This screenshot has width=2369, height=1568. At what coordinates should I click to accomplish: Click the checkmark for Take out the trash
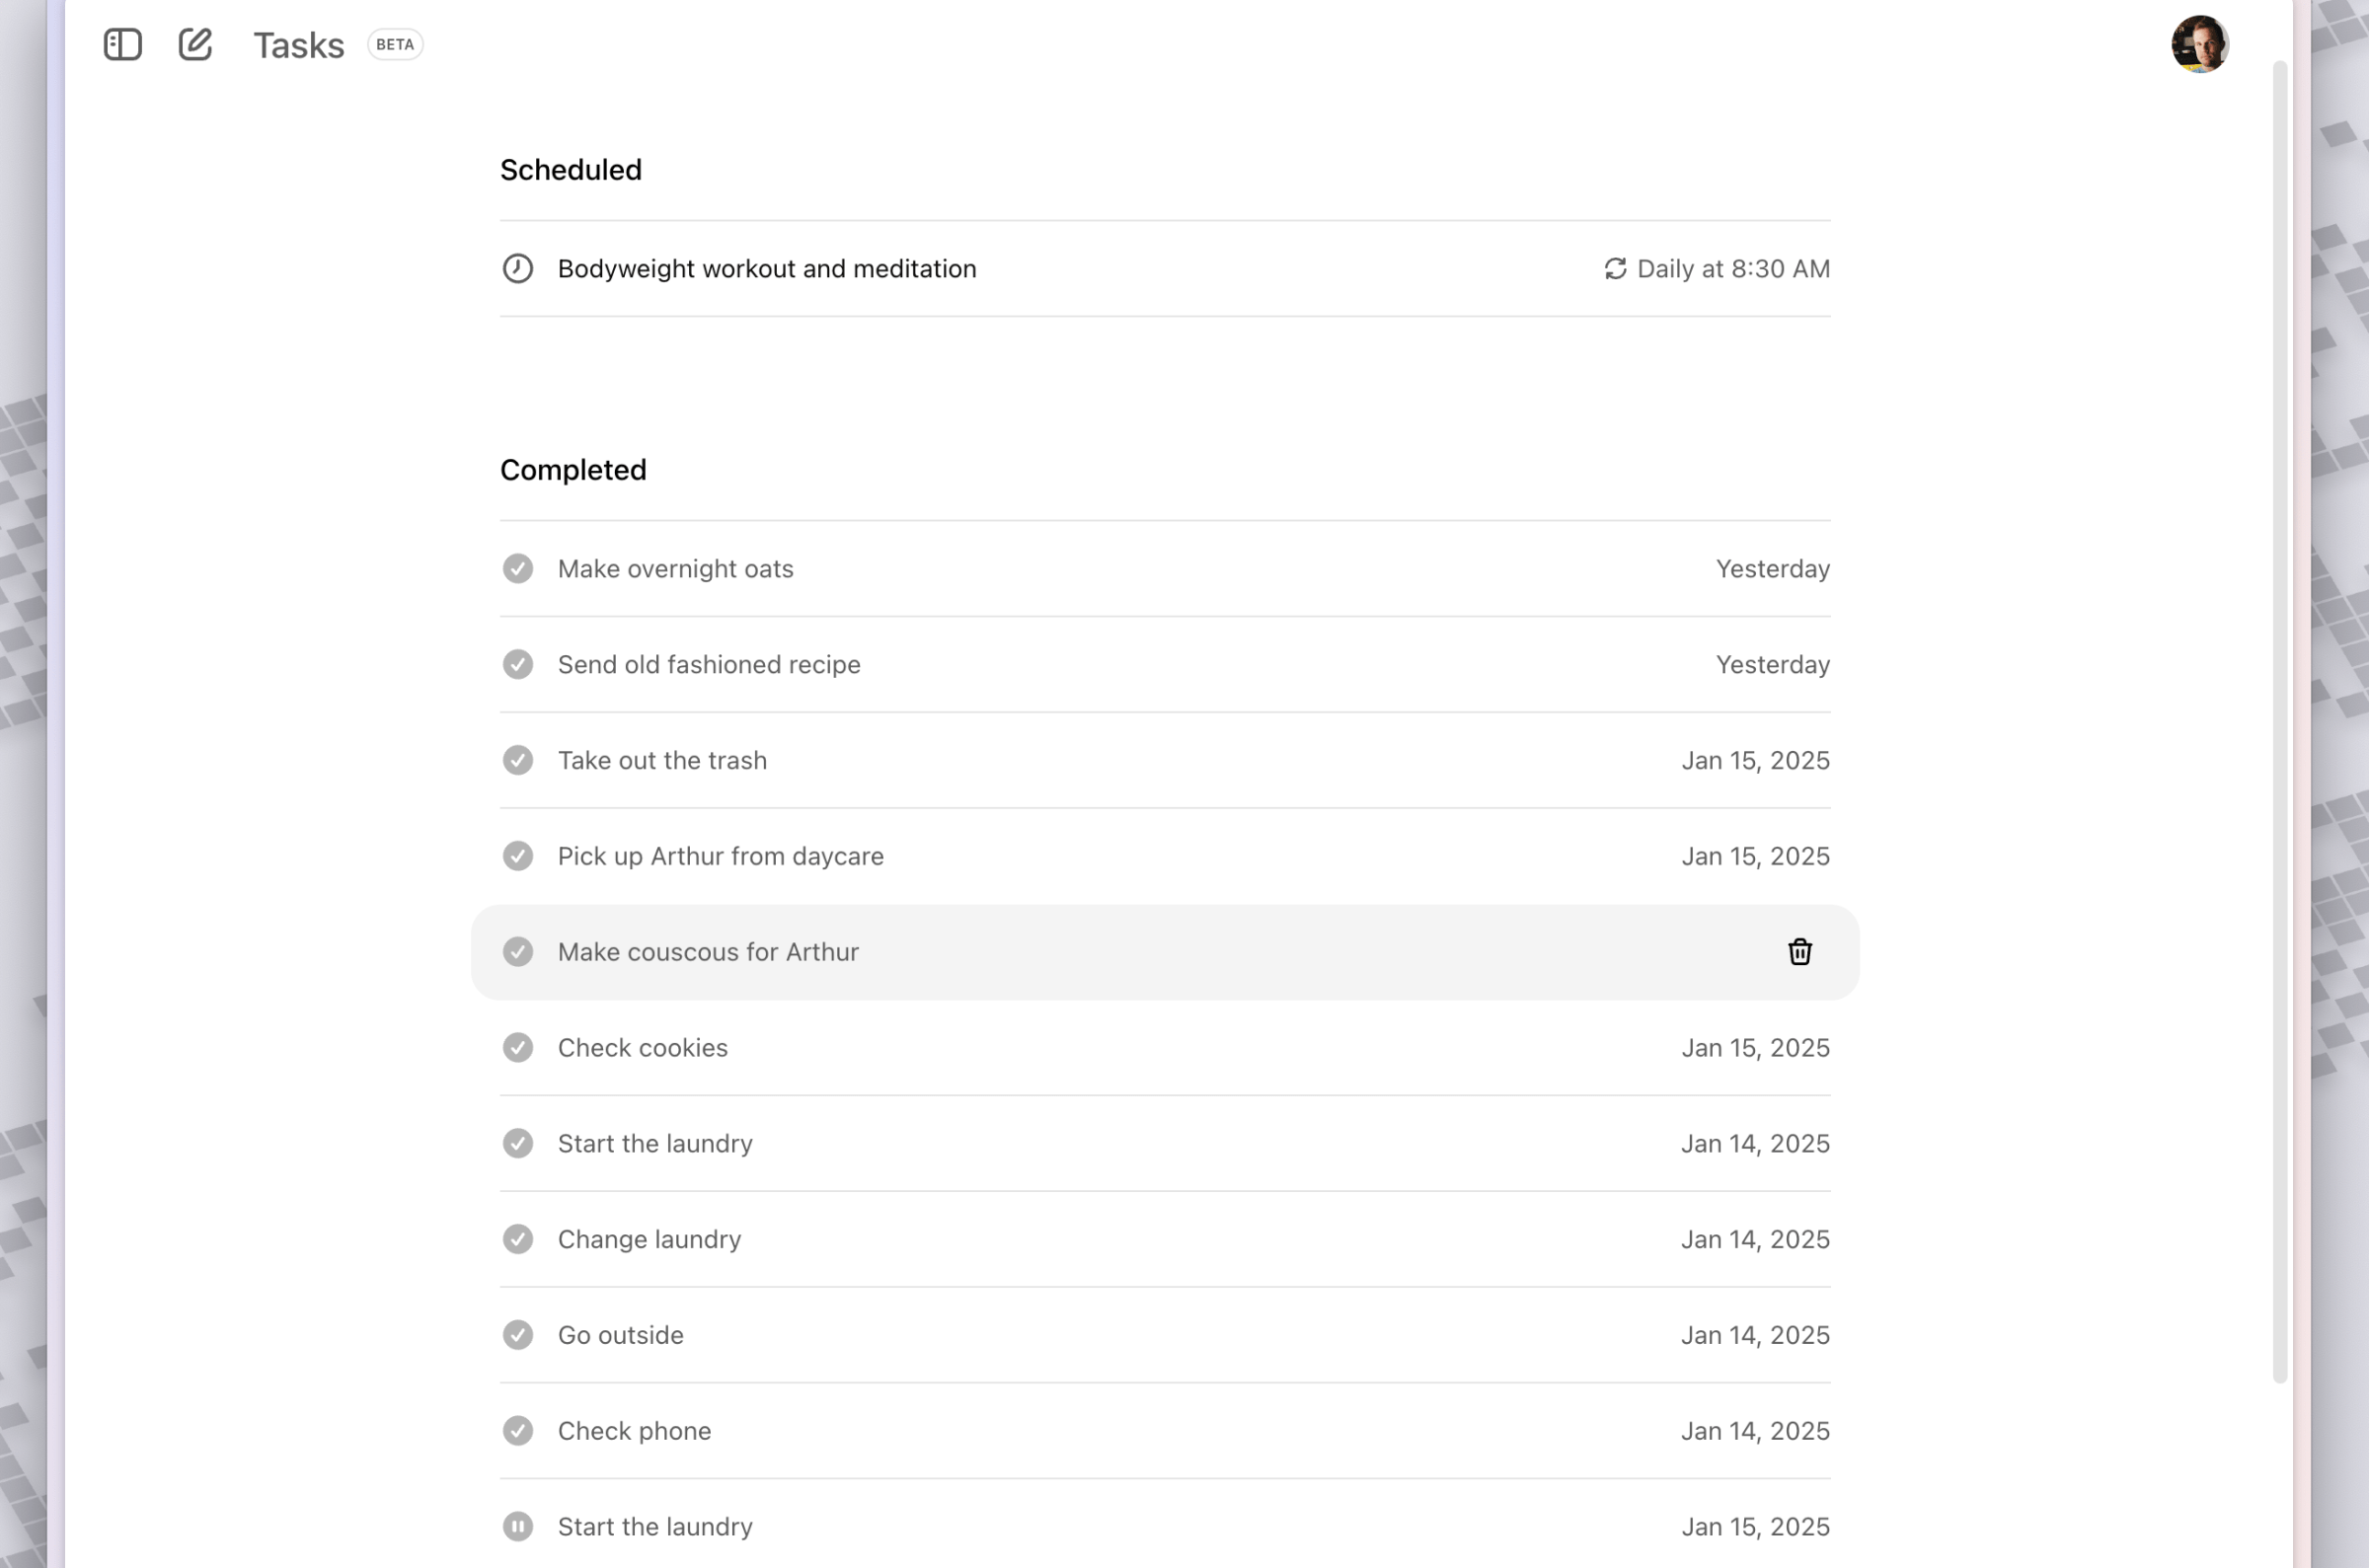tap(517, 760)
